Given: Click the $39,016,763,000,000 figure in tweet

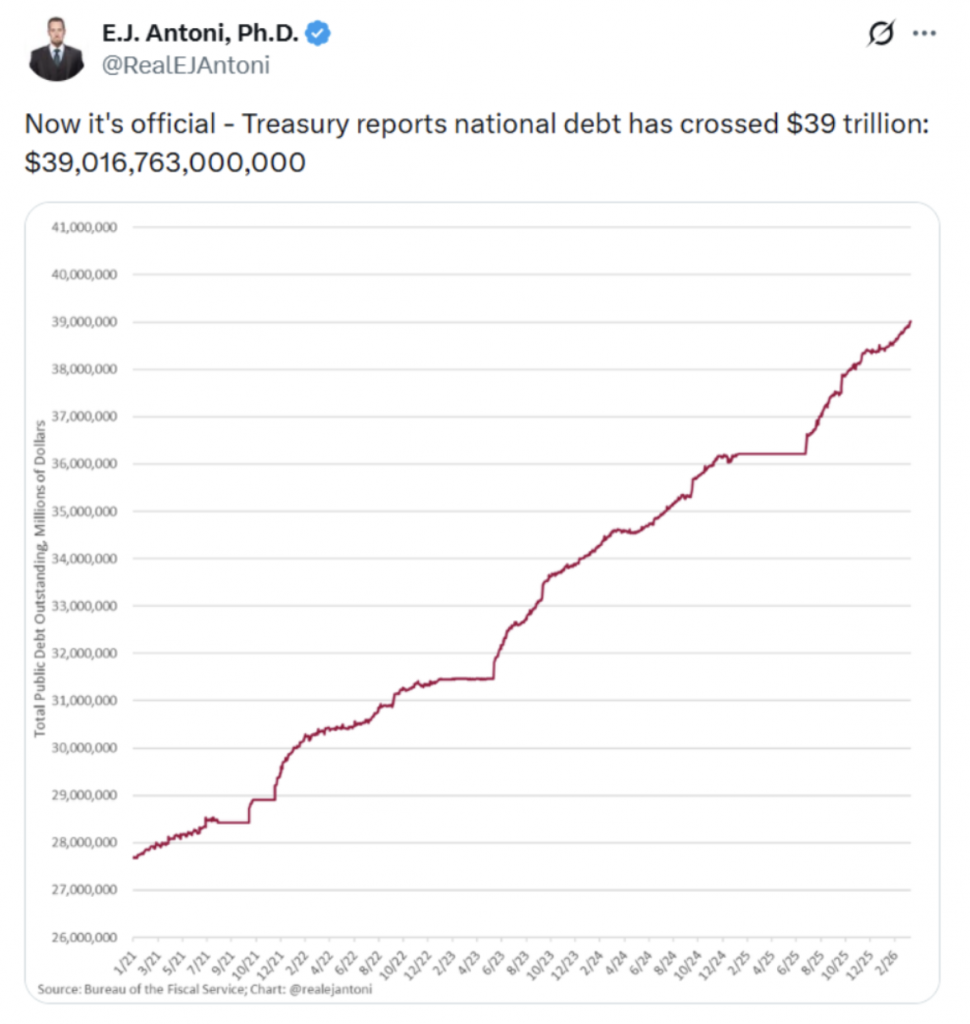Looking at the screenshot, I should point(165,160).
